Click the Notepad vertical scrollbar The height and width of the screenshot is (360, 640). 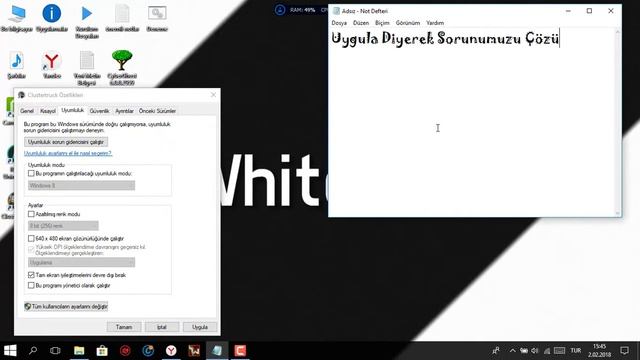pos(618,122)
